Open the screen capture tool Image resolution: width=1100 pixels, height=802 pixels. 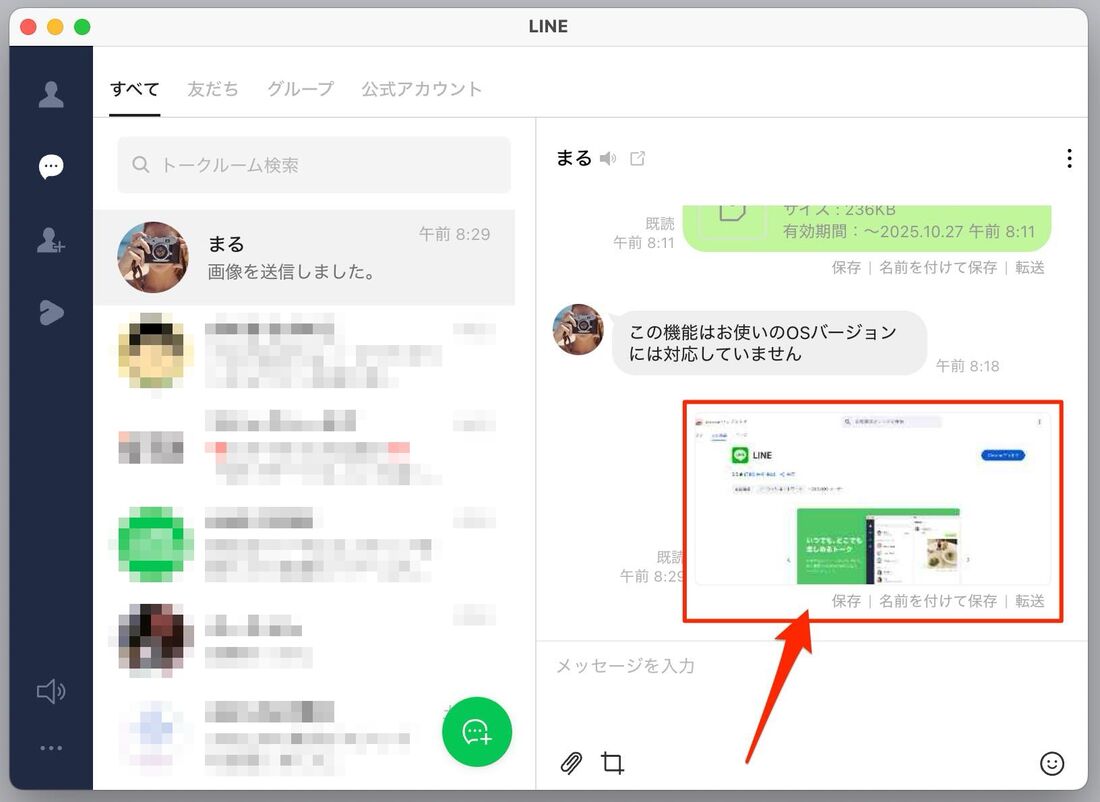pyautogui.click(x=612, y=763)
